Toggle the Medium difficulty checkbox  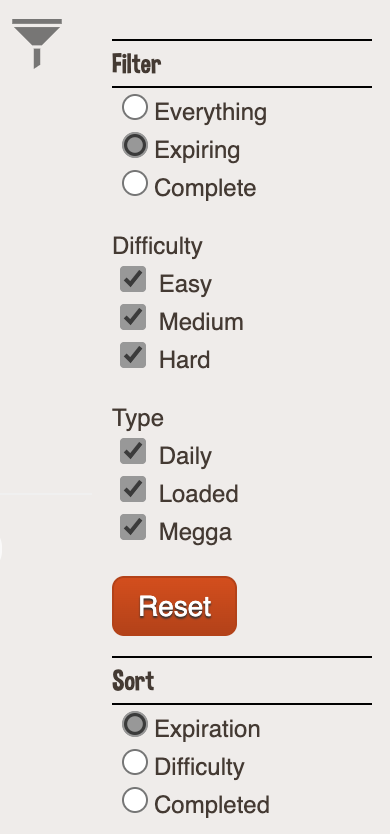[x=133, y=318]
